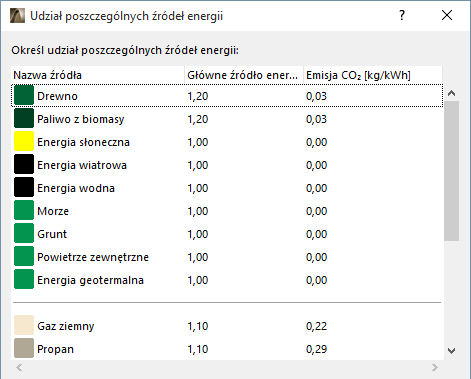The width and height of the screenshot is (471, 379).
Task: Click Drewno CO₂ emission value 0,03
Action: coord(316,96)
